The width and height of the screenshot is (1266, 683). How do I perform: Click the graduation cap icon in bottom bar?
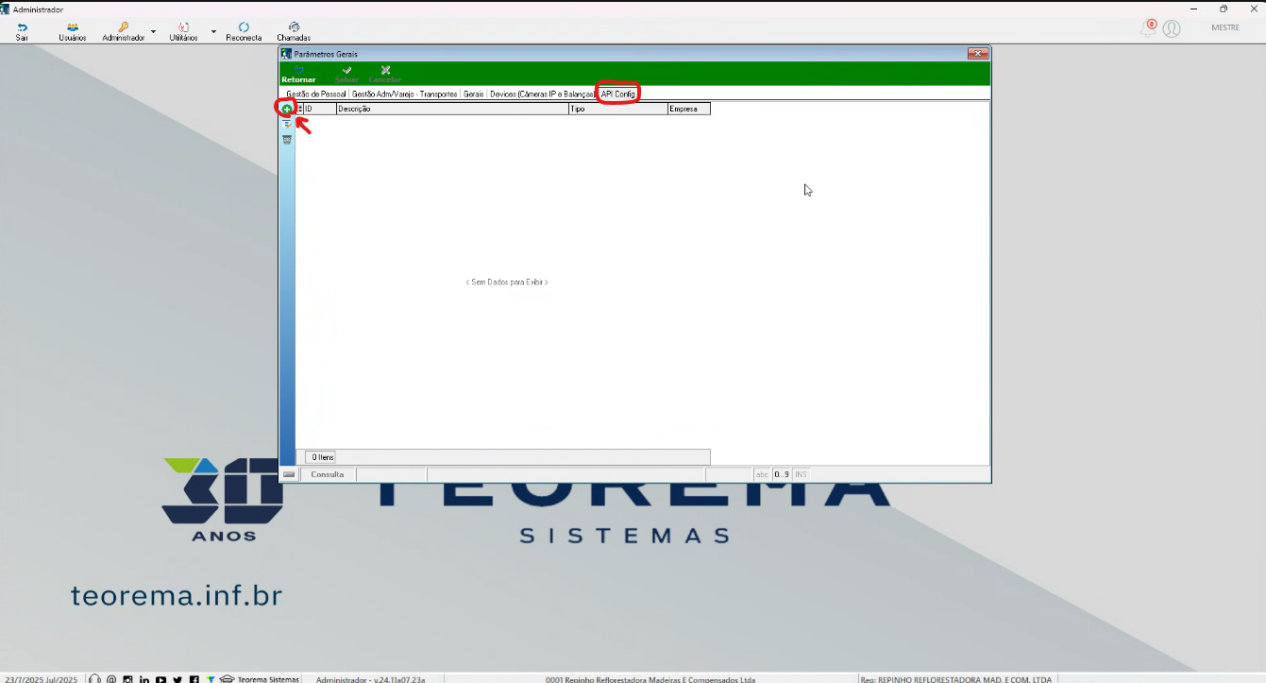click(227, 679)
